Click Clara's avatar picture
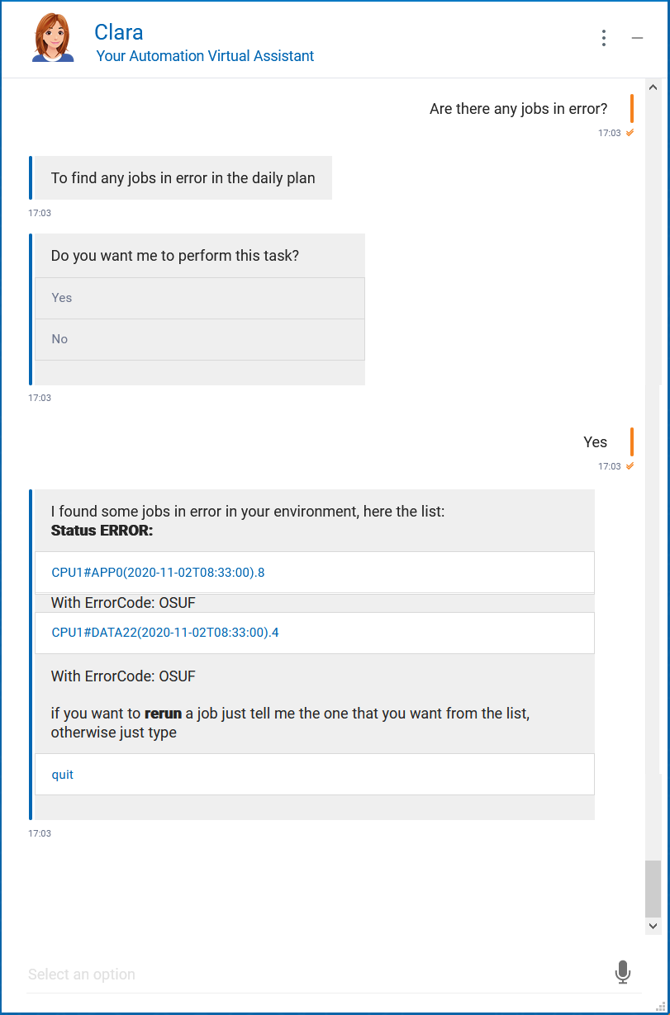The width and height of the screenshot is (670, 1015). [x=54, y=39]
